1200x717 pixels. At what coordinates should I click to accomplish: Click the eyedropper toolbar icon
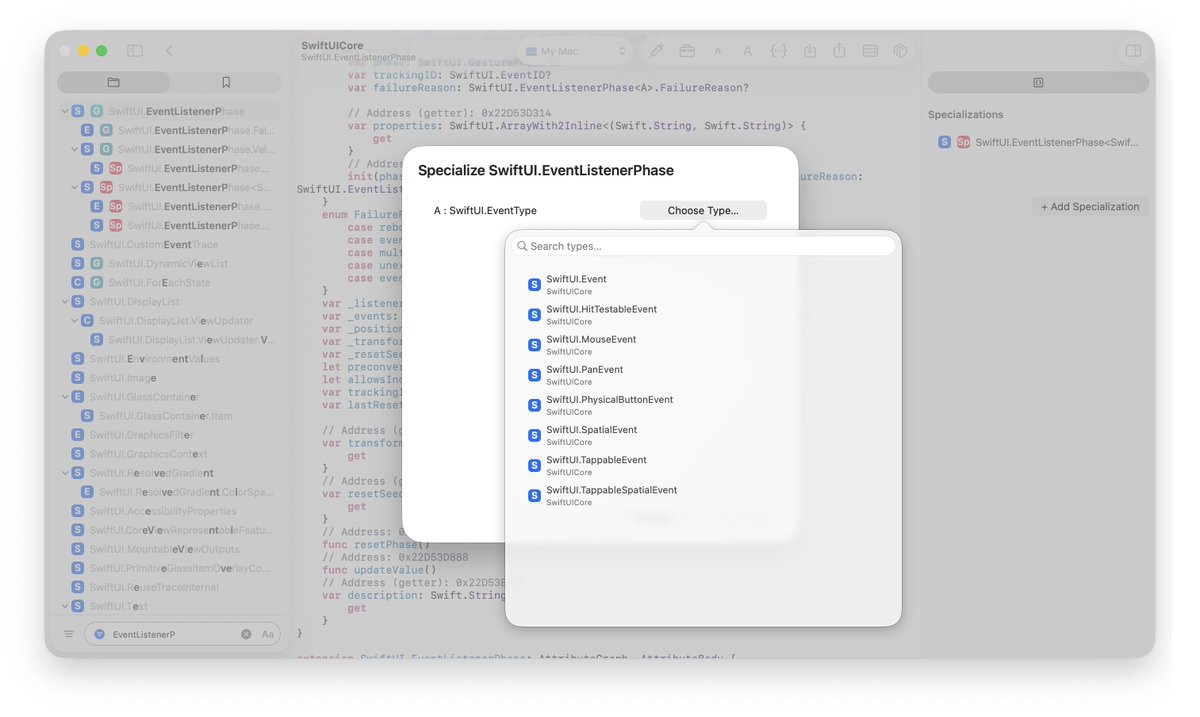(x=657, y=50)
